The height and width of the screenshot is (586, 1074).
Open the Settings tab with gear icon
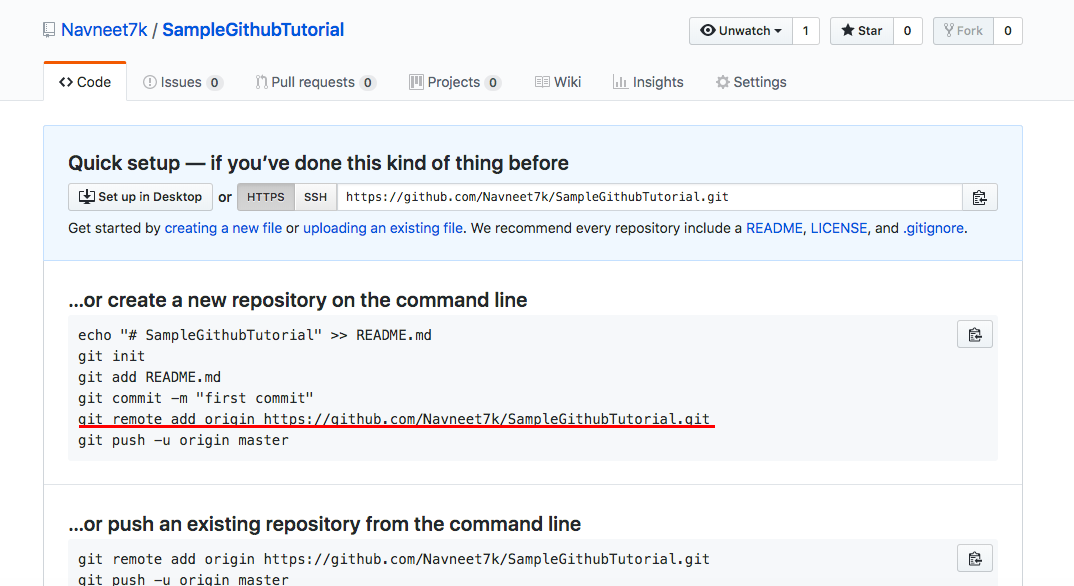751,82
